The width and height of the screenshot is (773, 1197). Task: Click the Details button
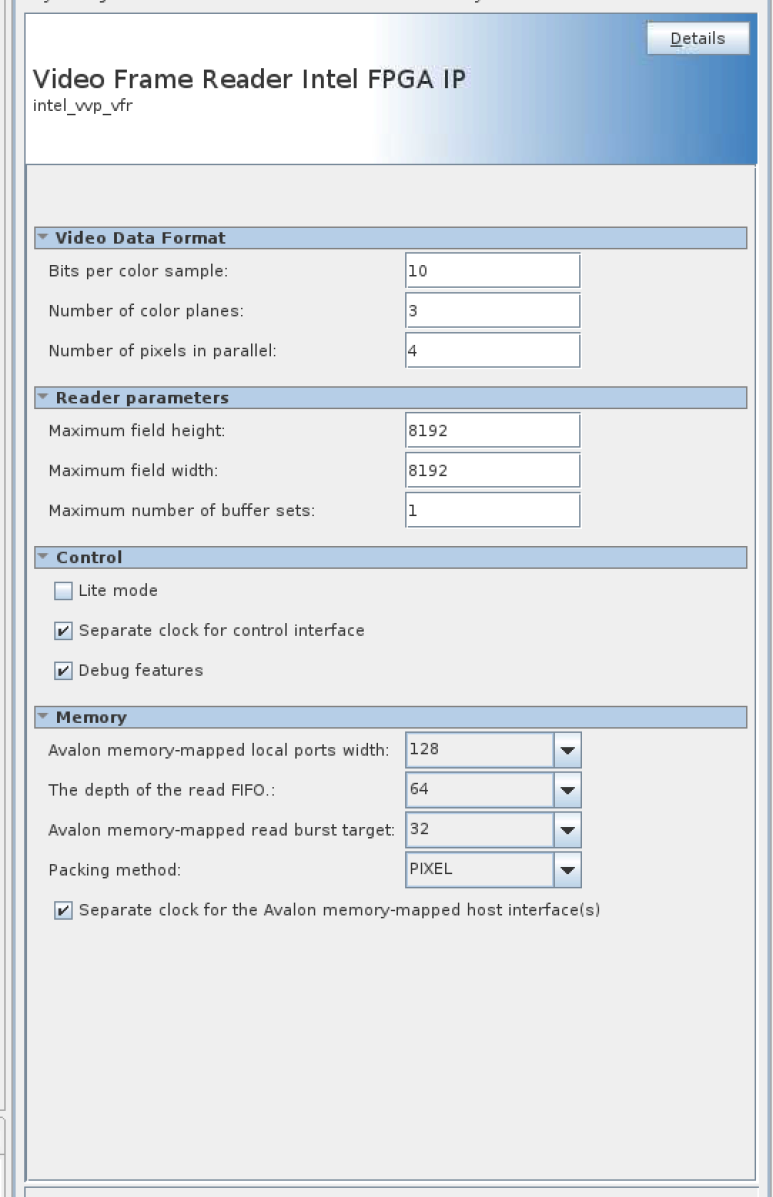(697, 39)
